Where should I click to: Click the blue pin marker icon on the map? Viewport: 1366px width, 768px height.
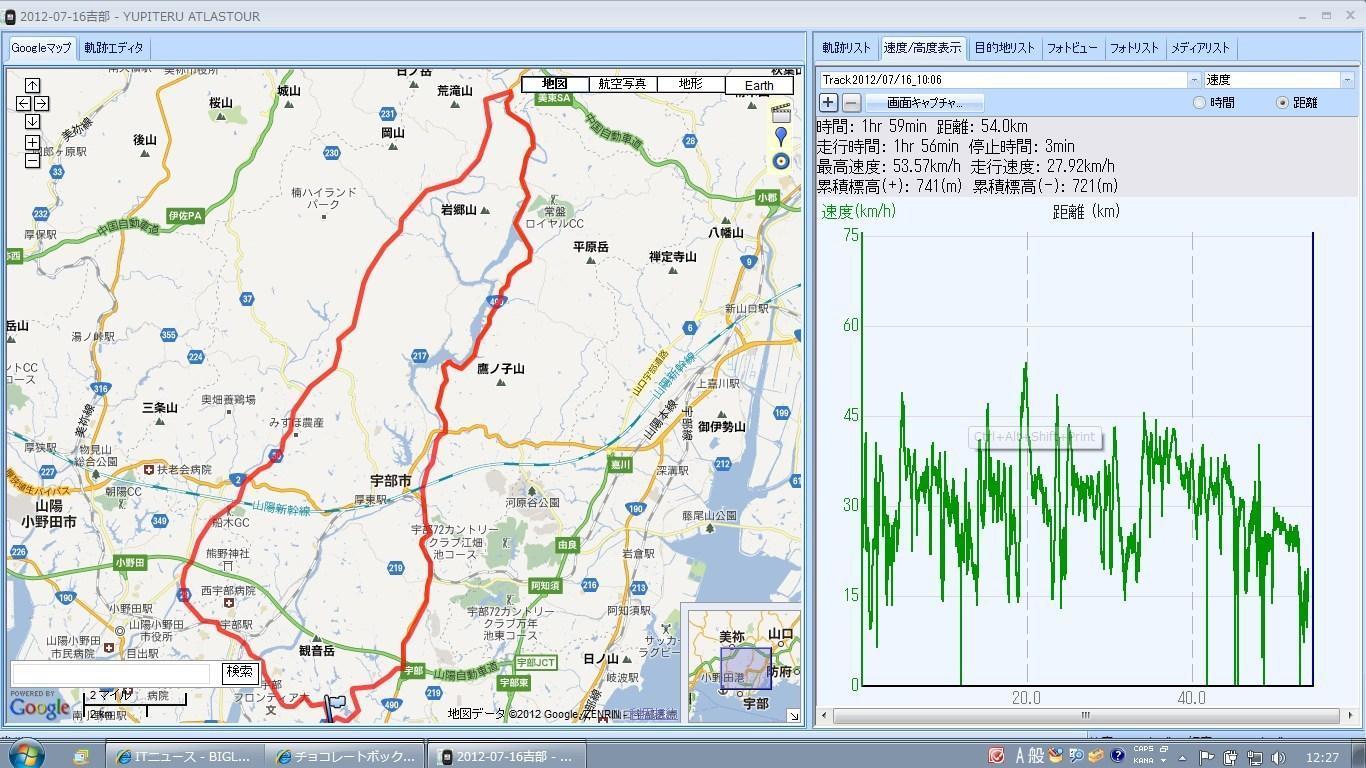pos(781,137)
